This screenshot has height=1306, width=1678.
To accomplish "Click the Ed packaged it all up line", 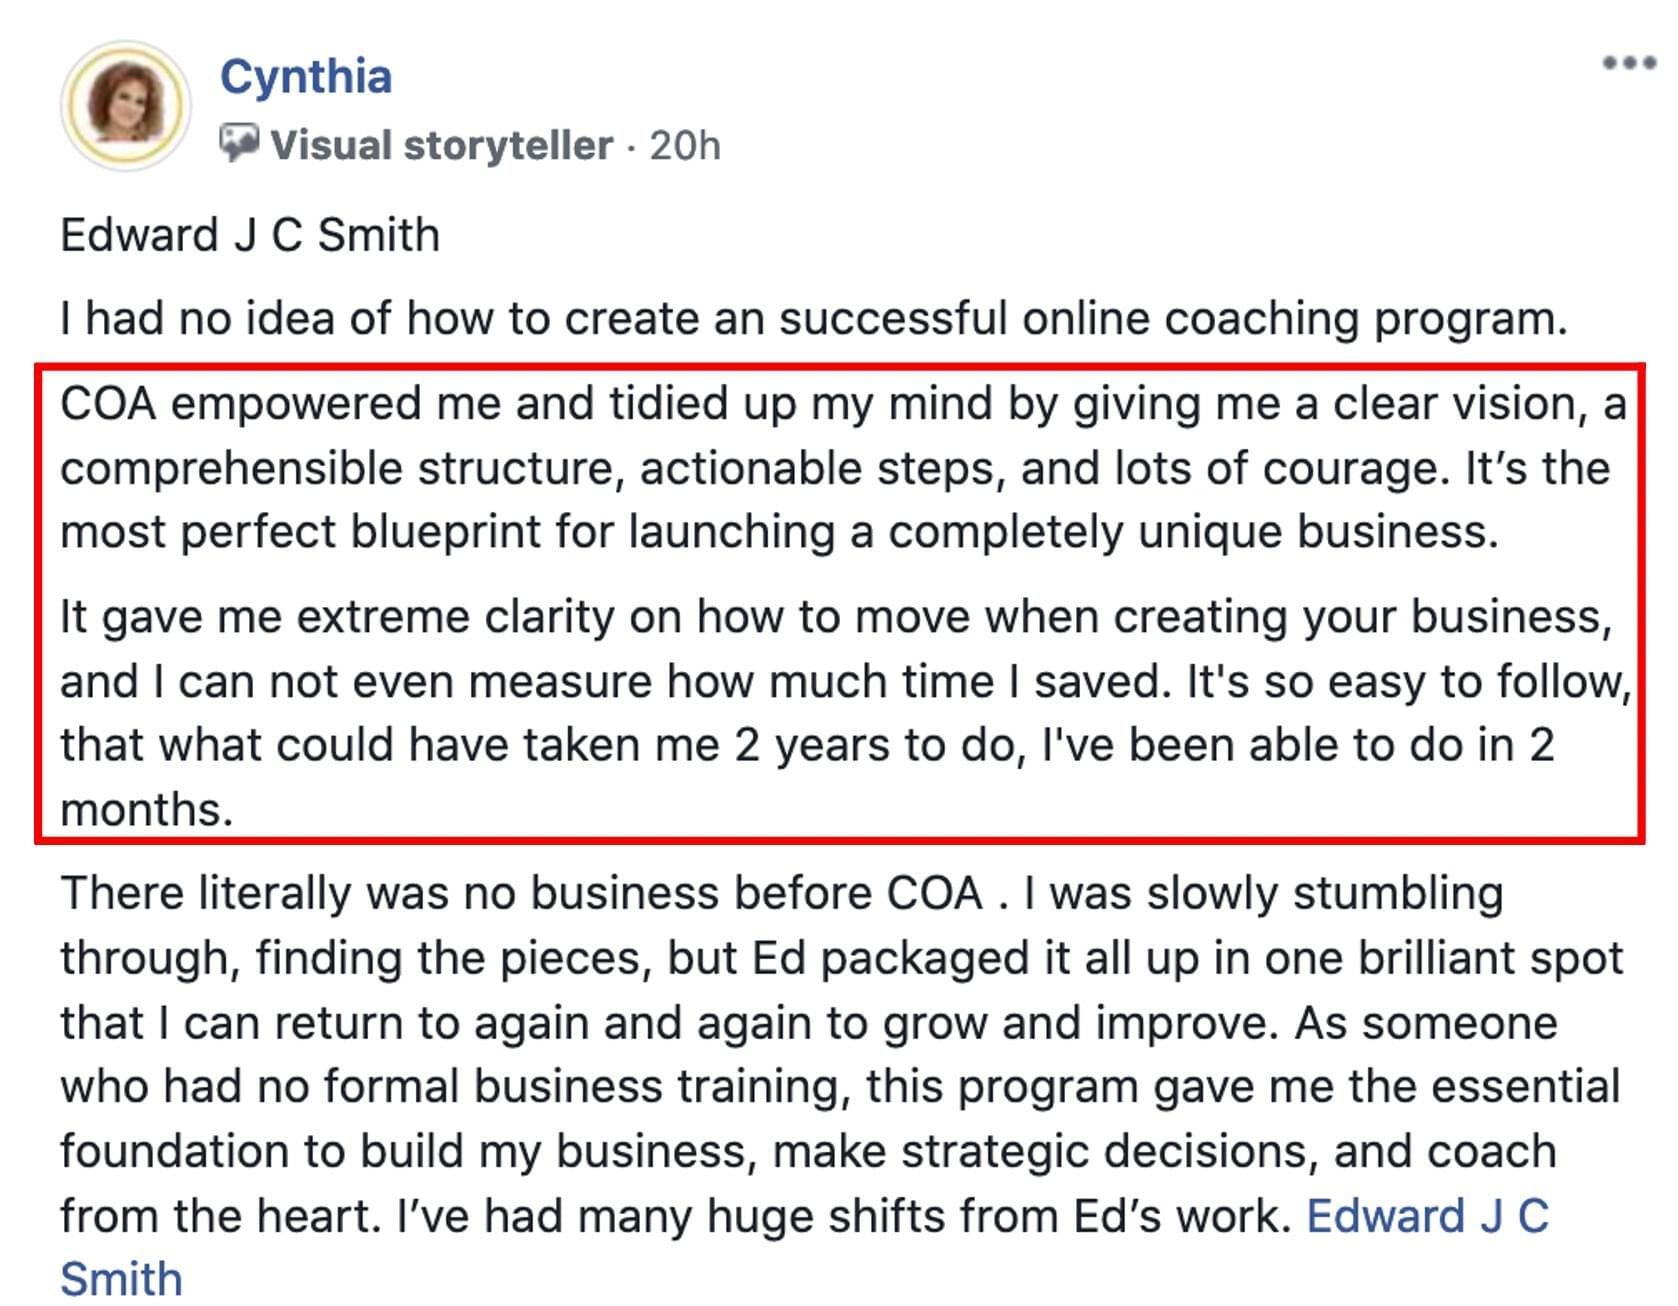I will [842, 958].
